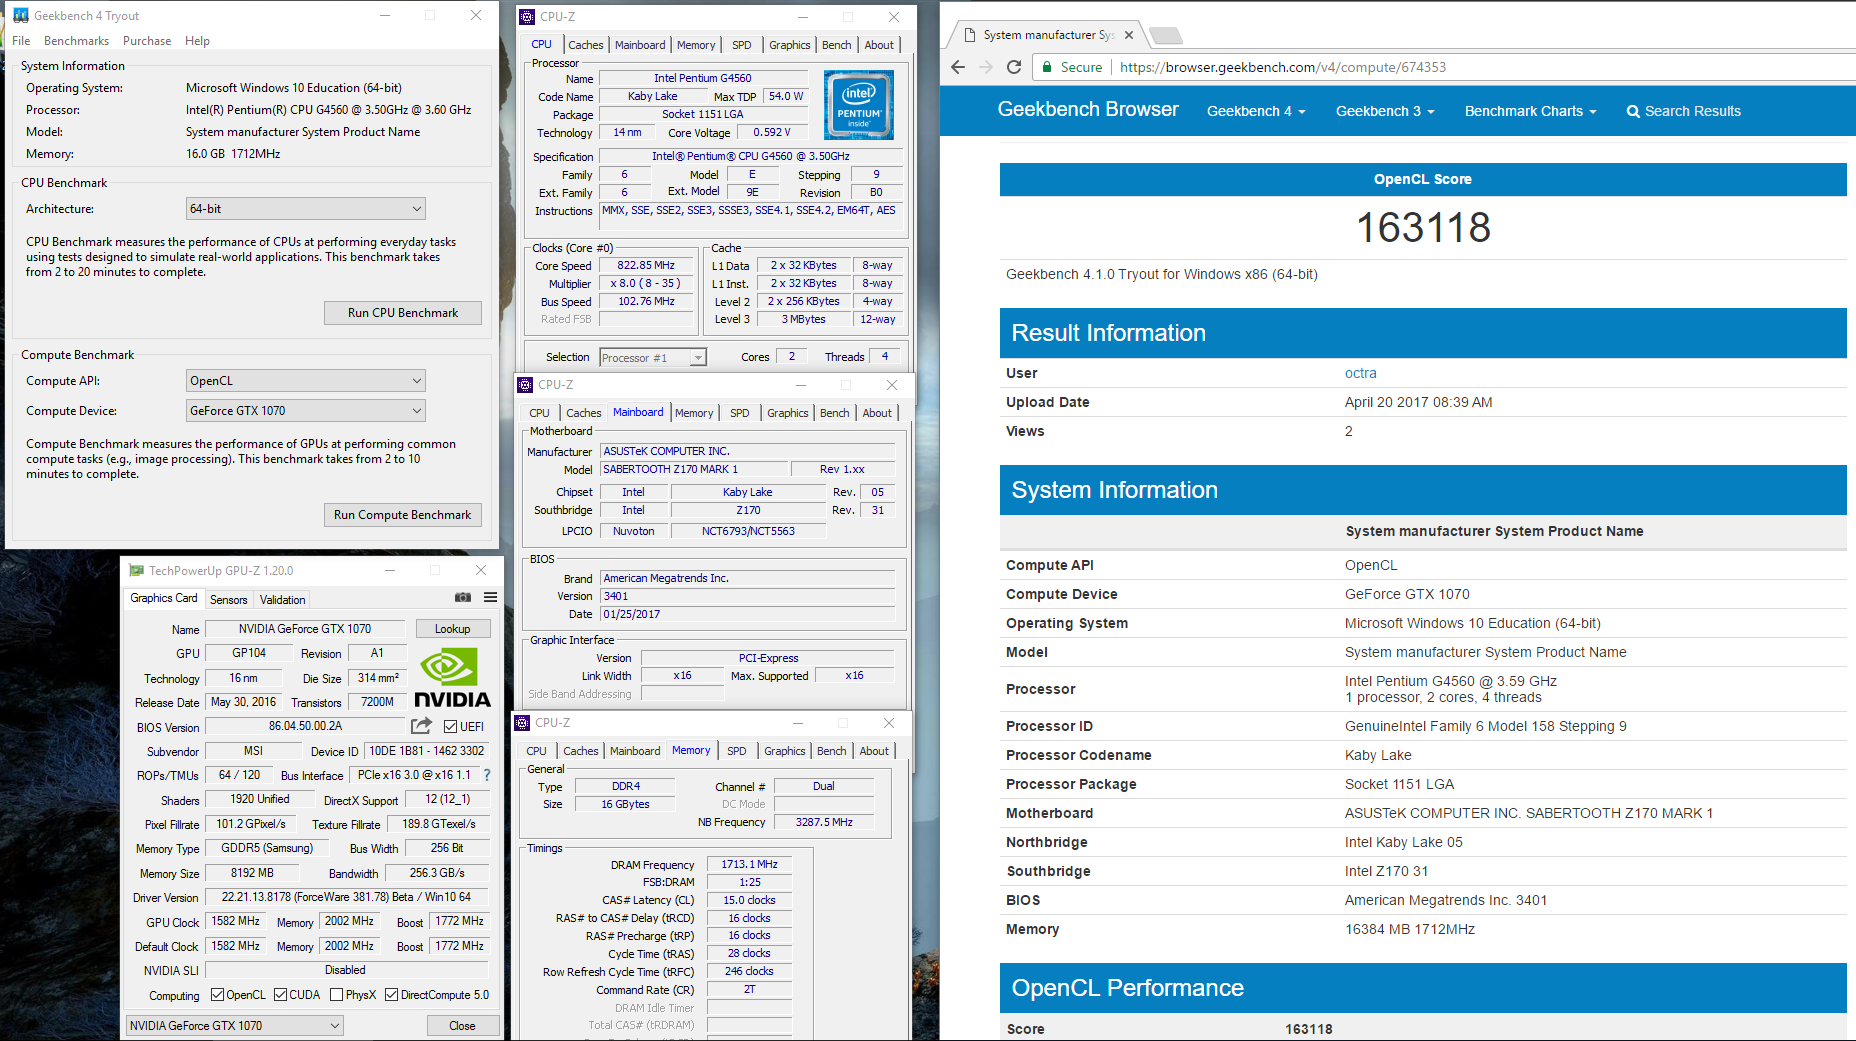
Task: Click the NVIDIA logo in GPU-Z
Action: (x=452, y=678)
